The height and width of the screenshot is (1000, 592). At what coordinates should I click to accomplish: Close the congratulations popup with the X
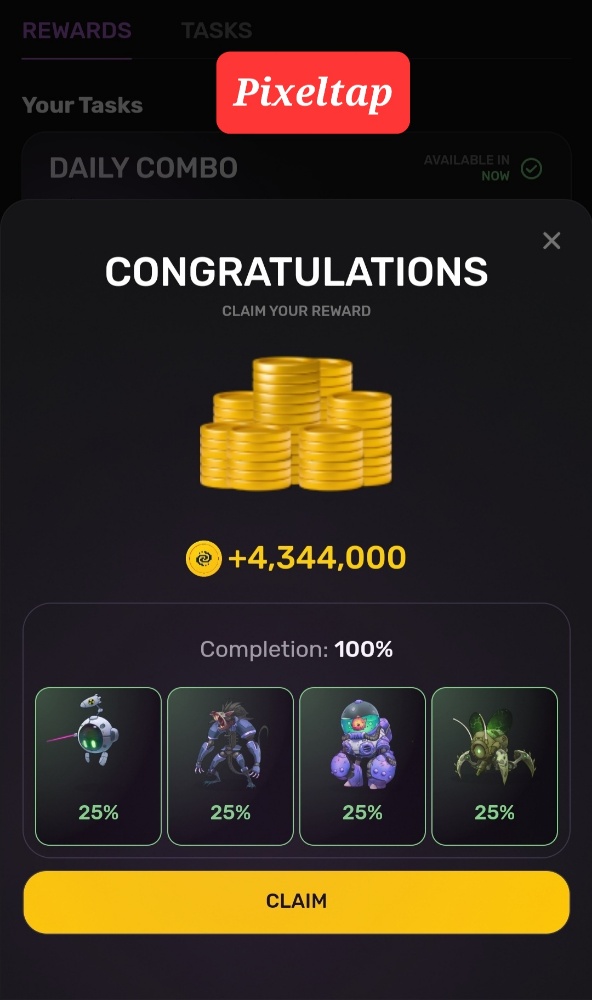pos(551,240)
